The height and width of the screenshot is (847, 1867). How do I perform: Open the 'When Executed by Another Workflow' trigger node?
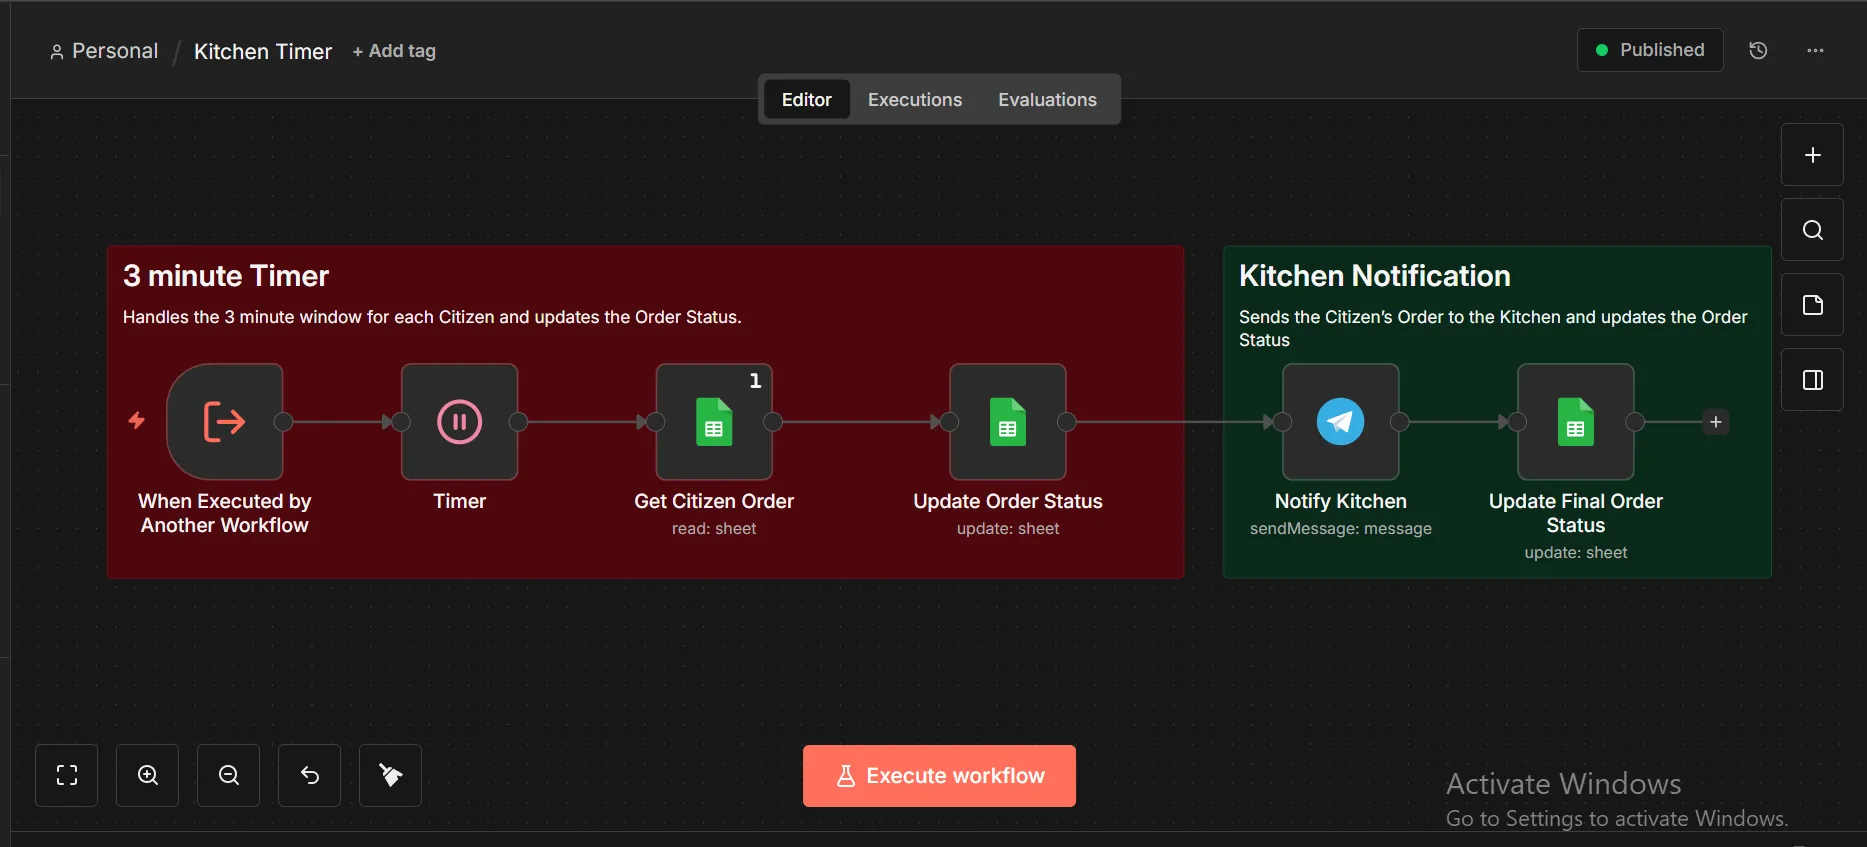[x=225, y=422]
